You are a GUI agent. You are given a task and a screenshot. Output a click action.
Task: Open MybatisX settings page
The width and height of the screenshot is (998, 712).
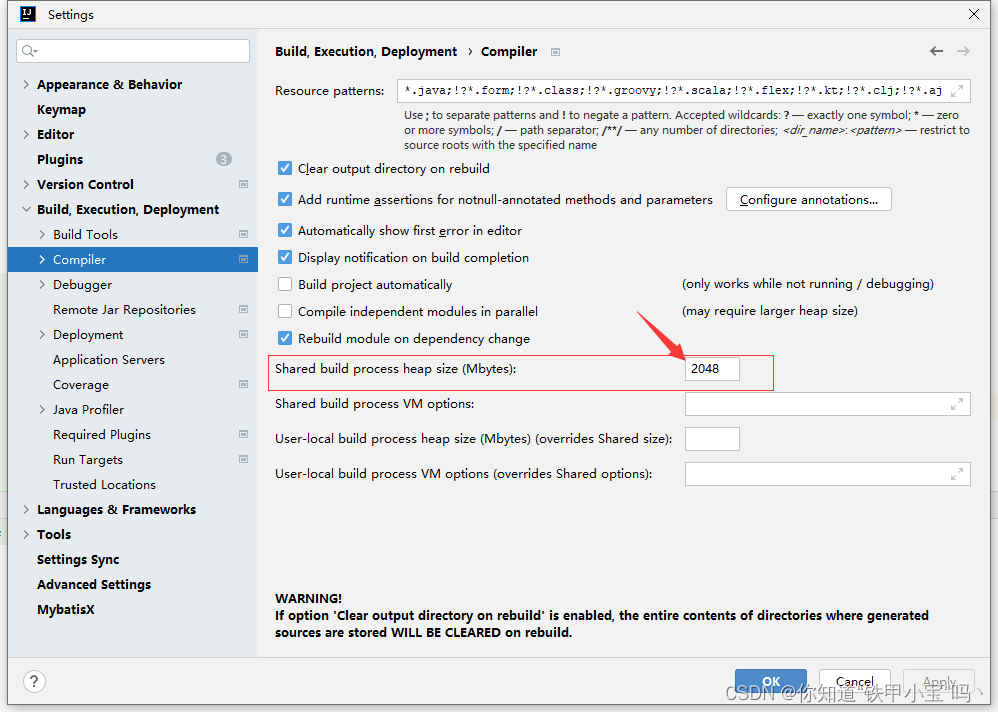tap(66, 610)
